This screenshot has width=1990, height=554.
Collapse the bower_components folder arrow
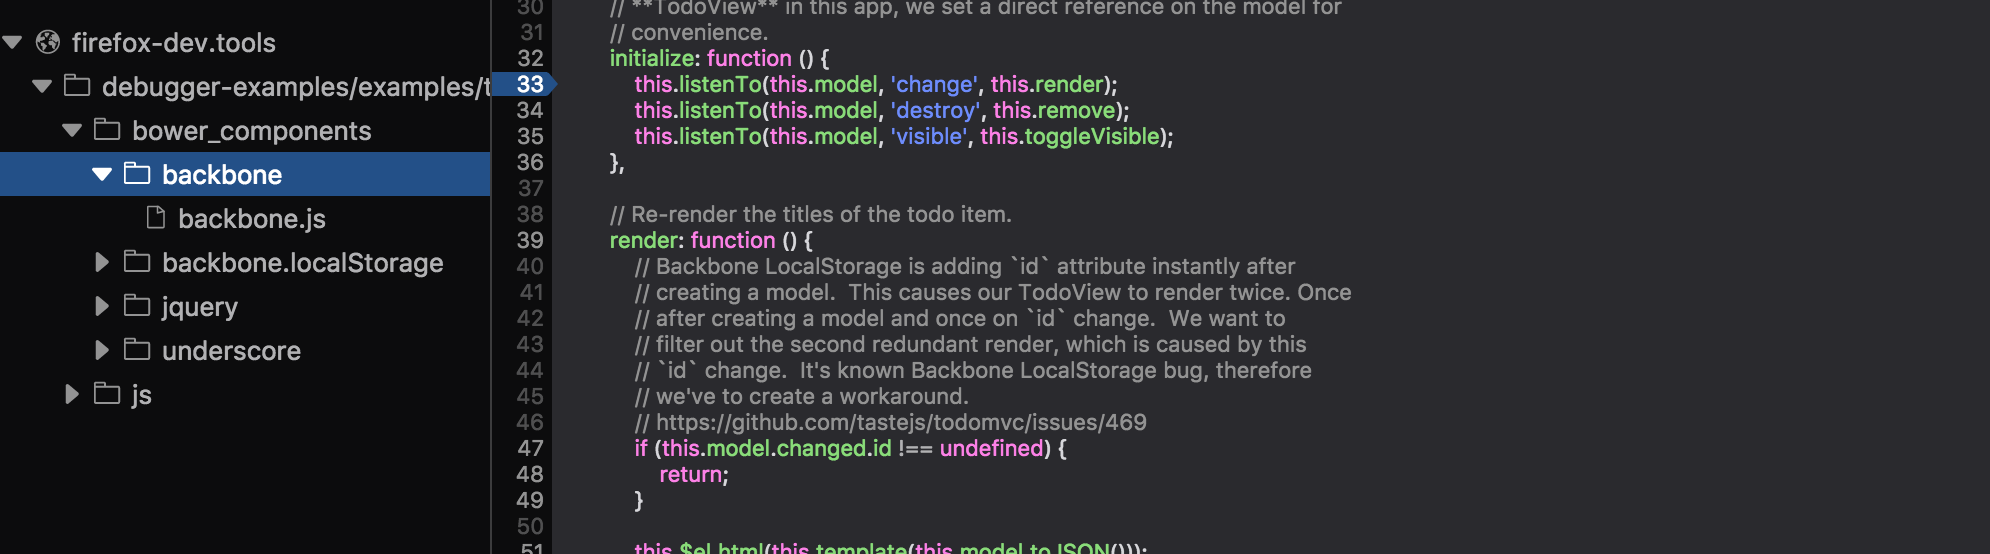point(72,130)
